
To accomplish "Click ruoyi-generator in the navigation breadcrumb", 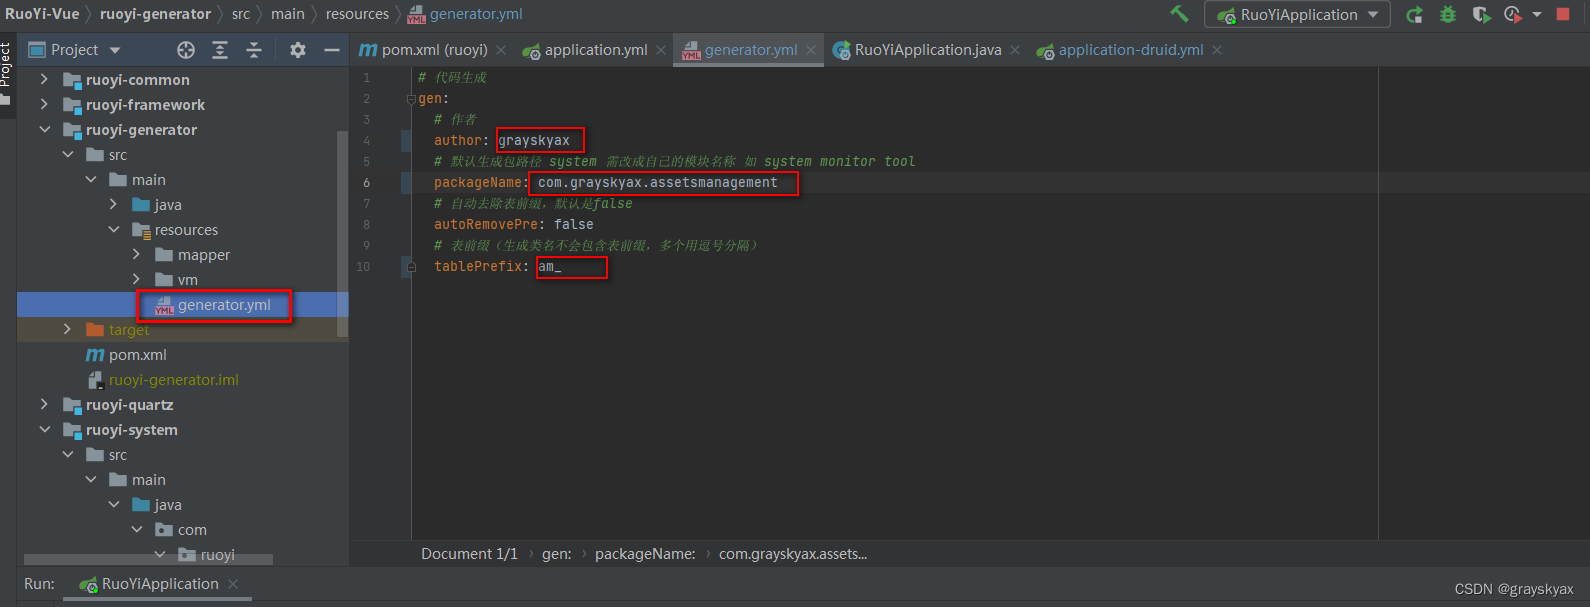I will click(155, 14).
